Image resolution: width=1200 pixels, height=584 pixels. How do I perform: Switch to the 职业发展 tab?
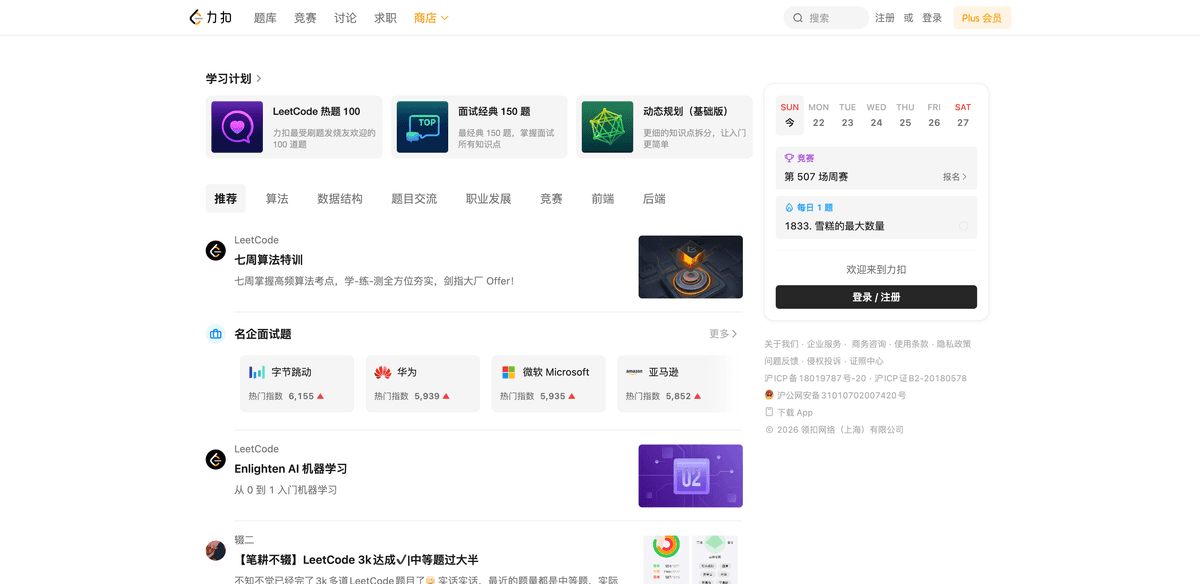[489, 199]
